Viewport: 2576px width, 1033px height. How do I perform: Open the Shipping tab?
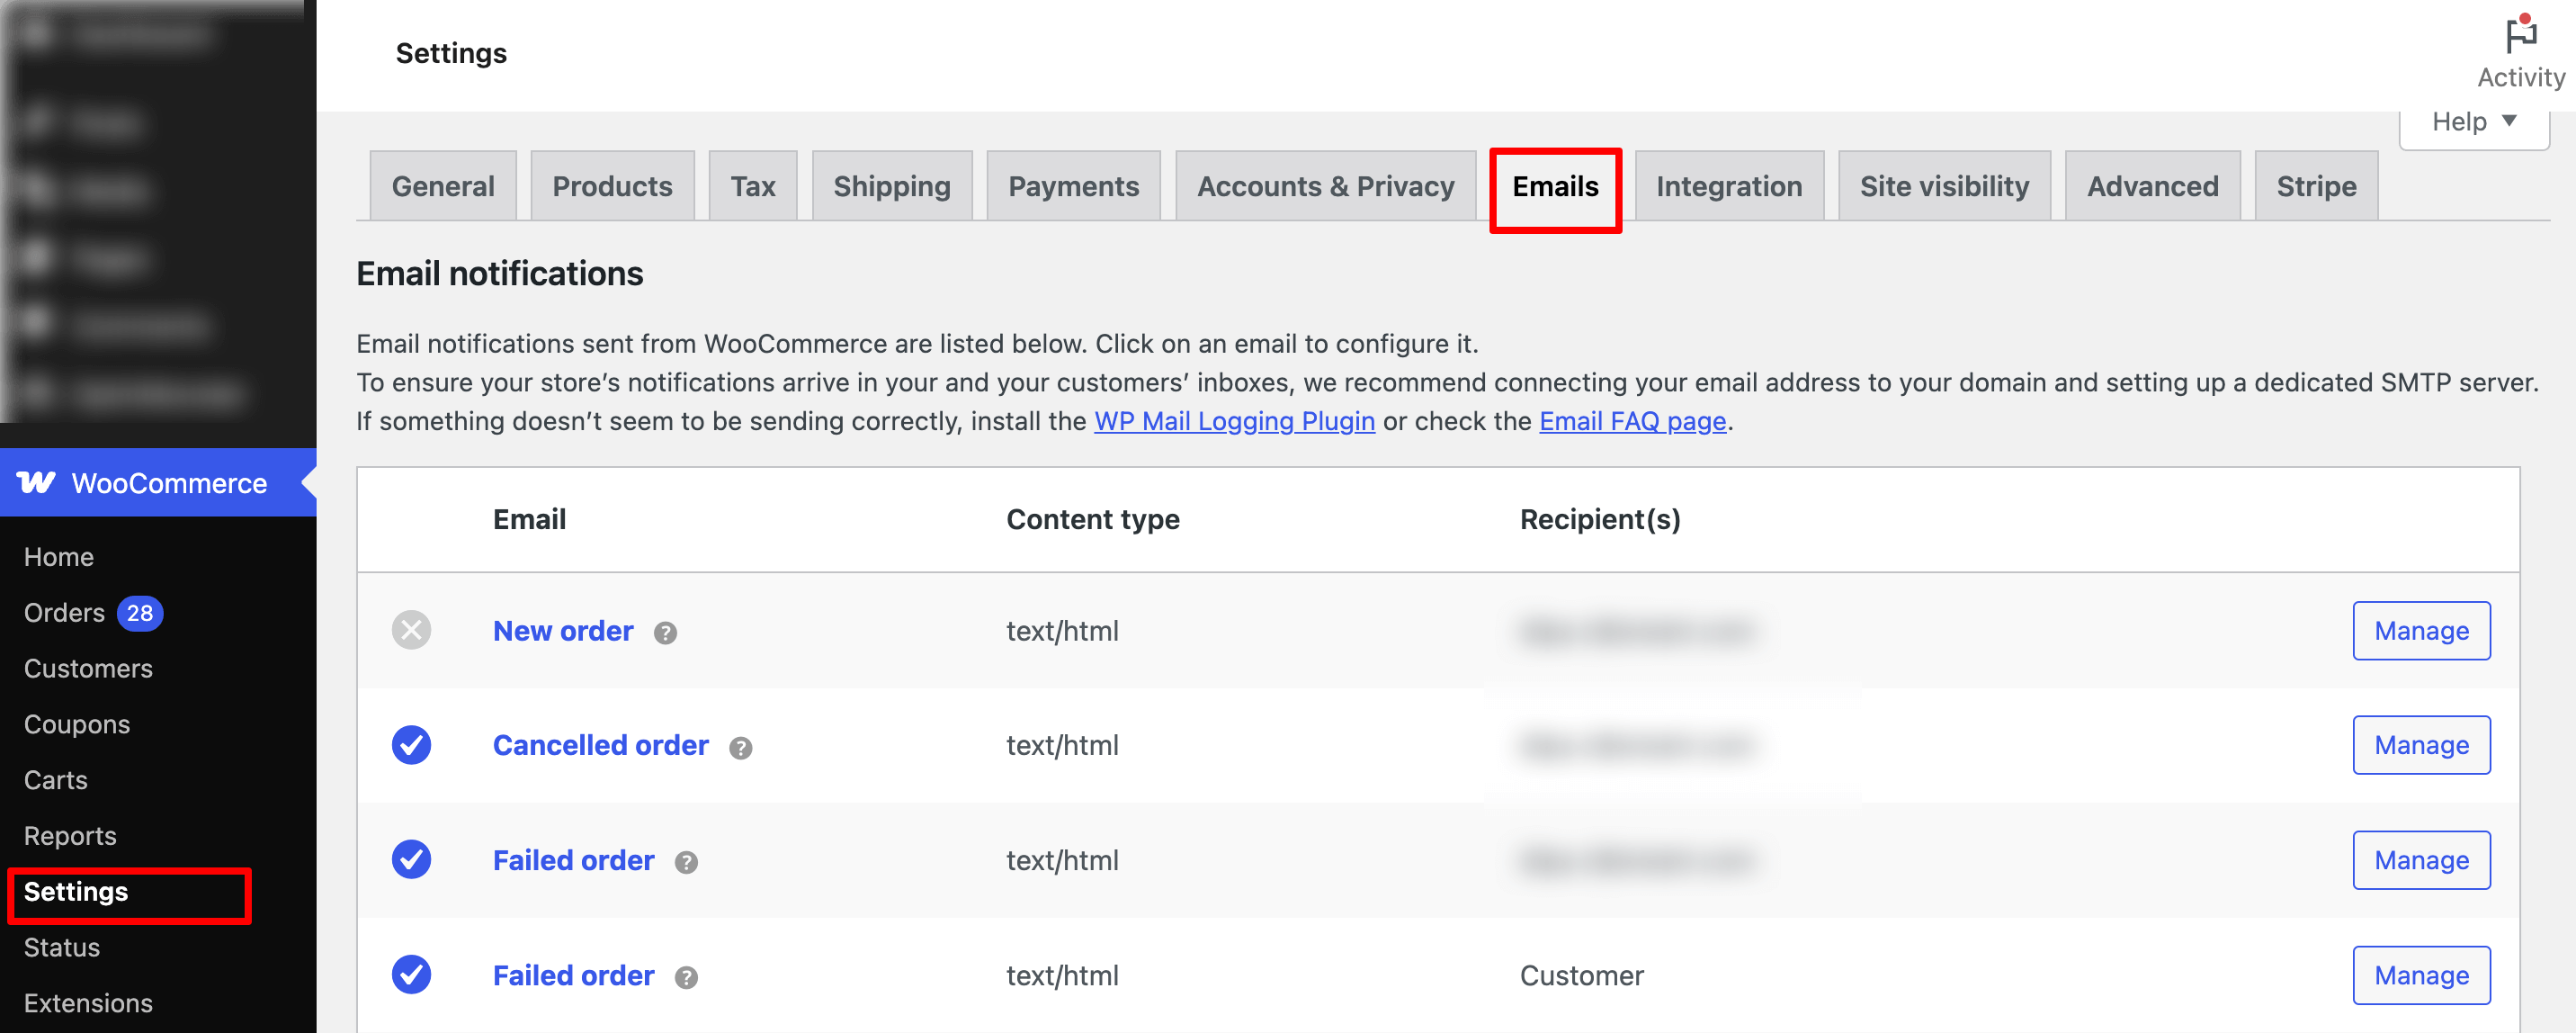click(x=892, y=186)
